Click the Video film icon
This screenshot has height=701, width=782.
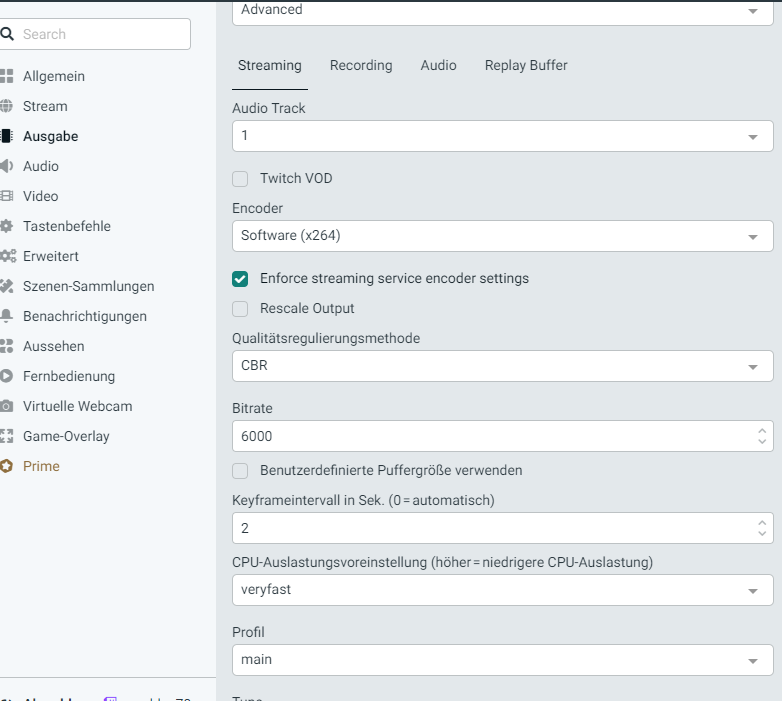coord(6,196)
